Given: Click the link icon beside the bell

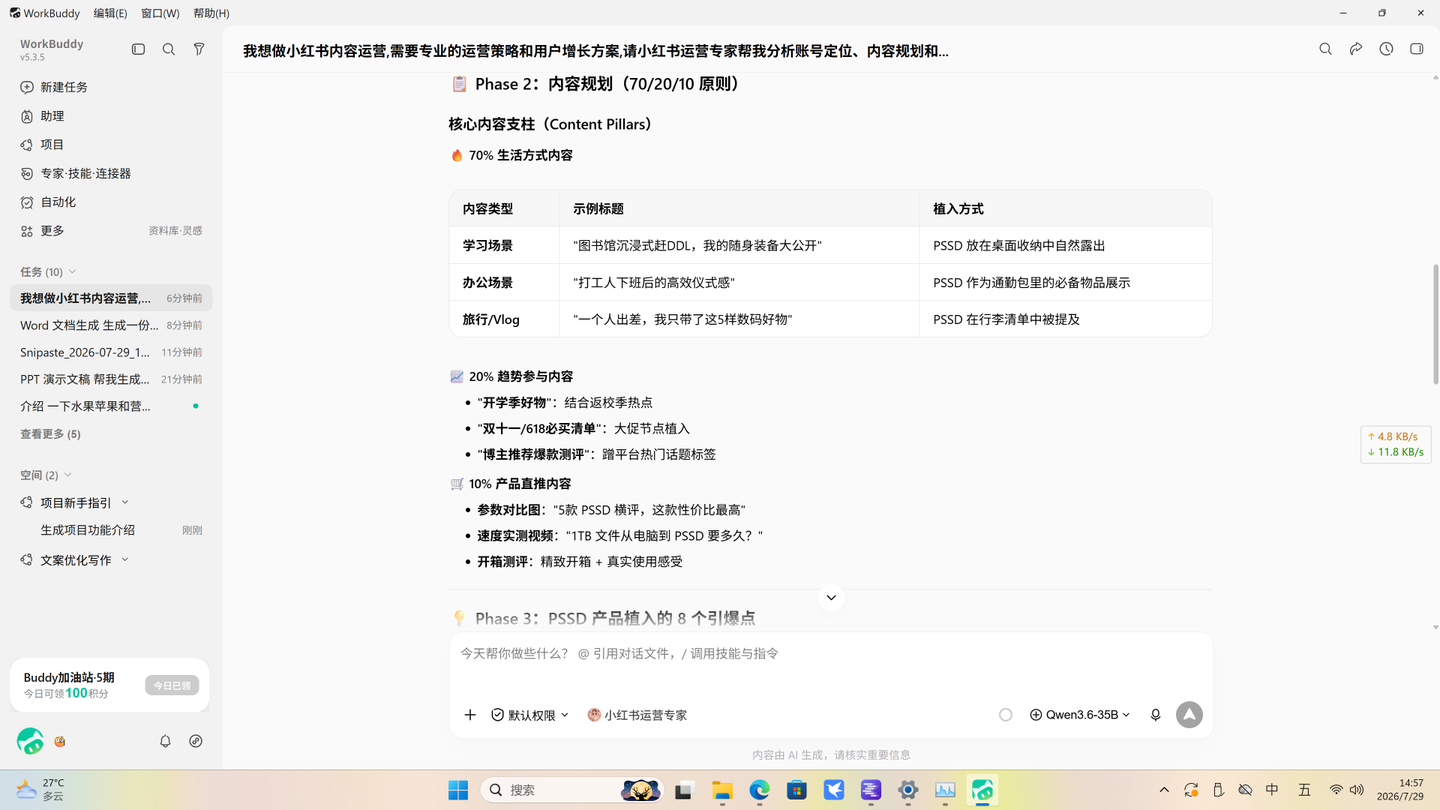Looking at the screenshot, I should click(x=196, y=741).
